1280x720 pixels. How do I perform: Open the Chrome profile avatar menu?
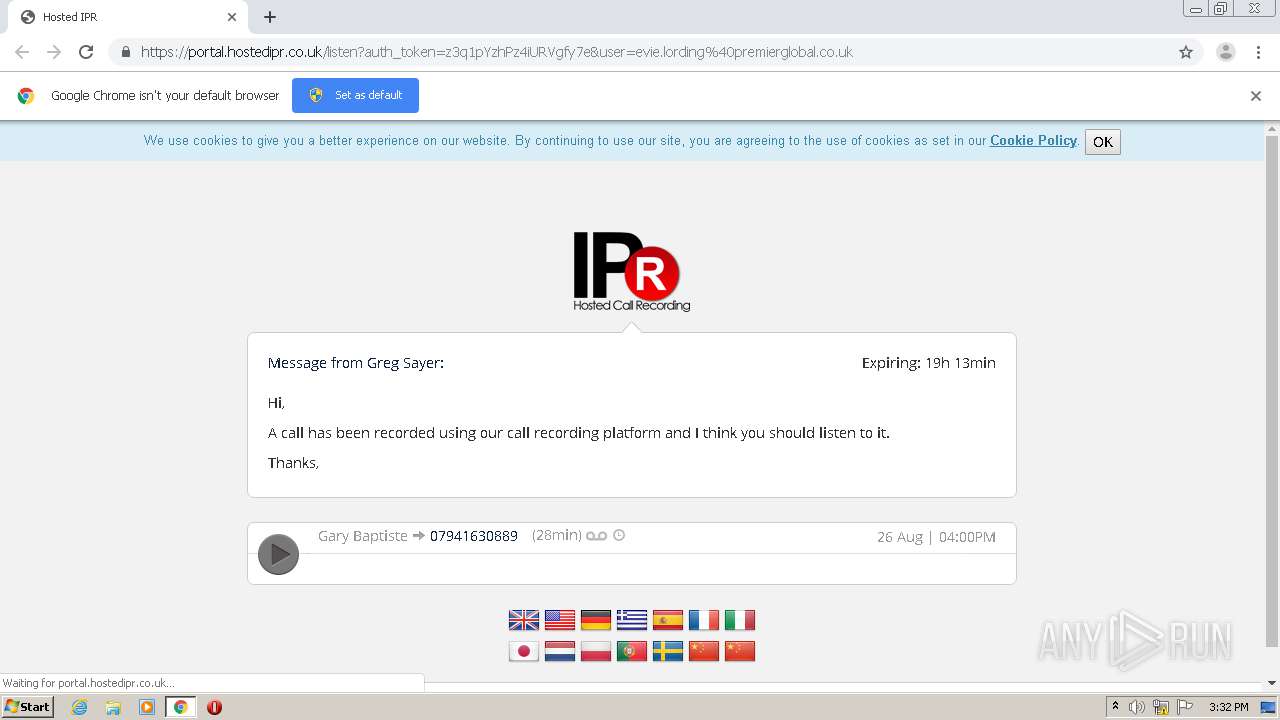1226,52
